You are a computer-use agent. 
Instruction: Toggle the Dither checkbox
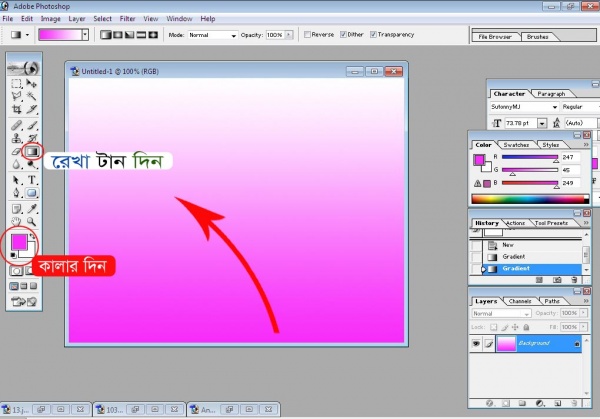coord(343,34)
